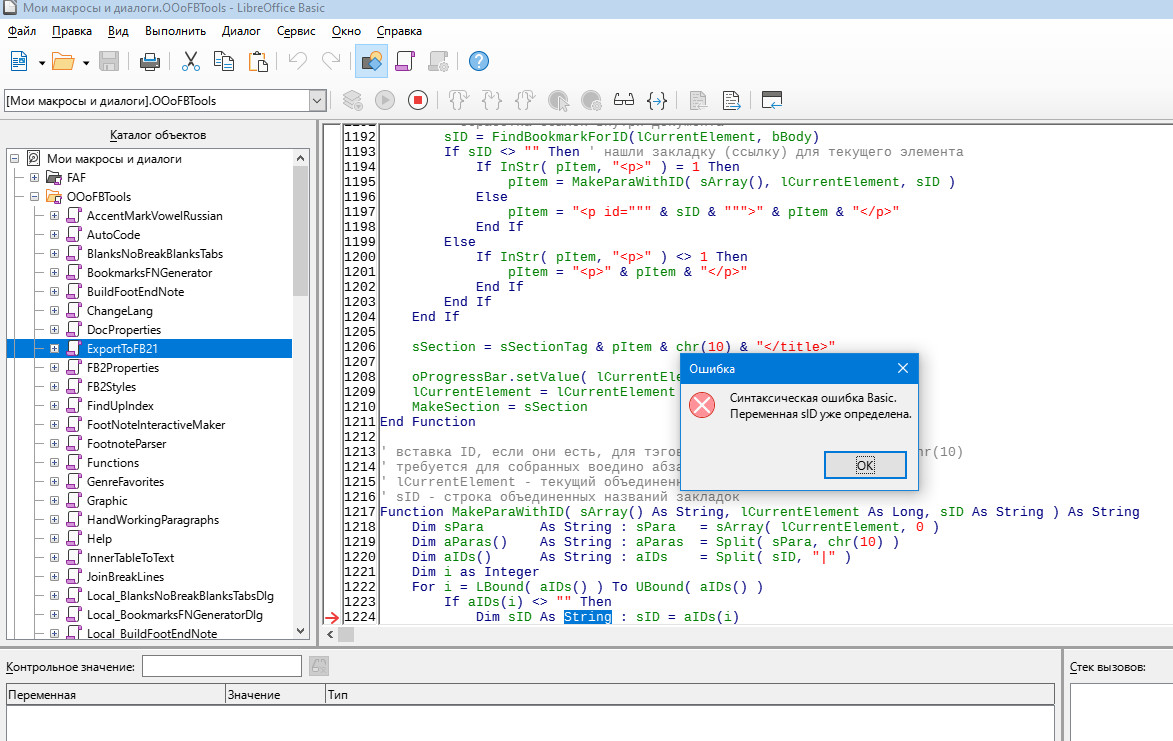Select the BookmarksFNGenerator module
This screenshot has height=741, width=1173.
click(x=149, y=273)
